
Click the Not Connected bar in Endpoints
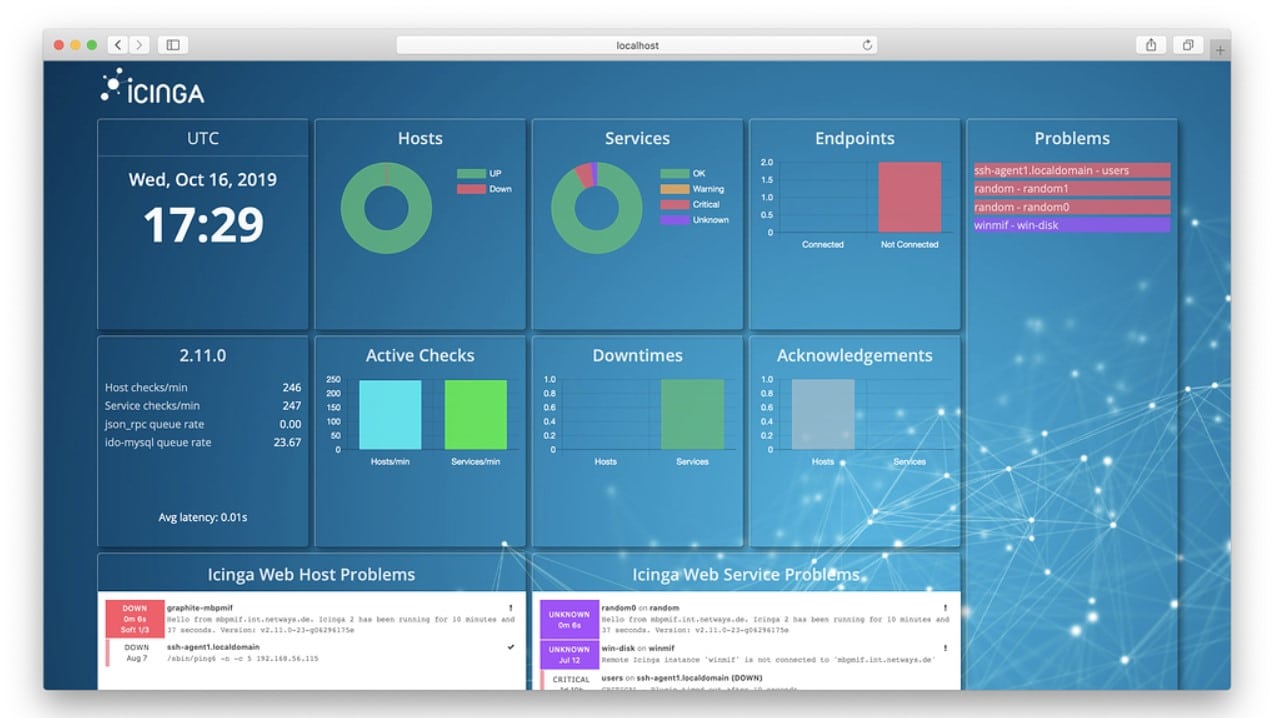910,197
